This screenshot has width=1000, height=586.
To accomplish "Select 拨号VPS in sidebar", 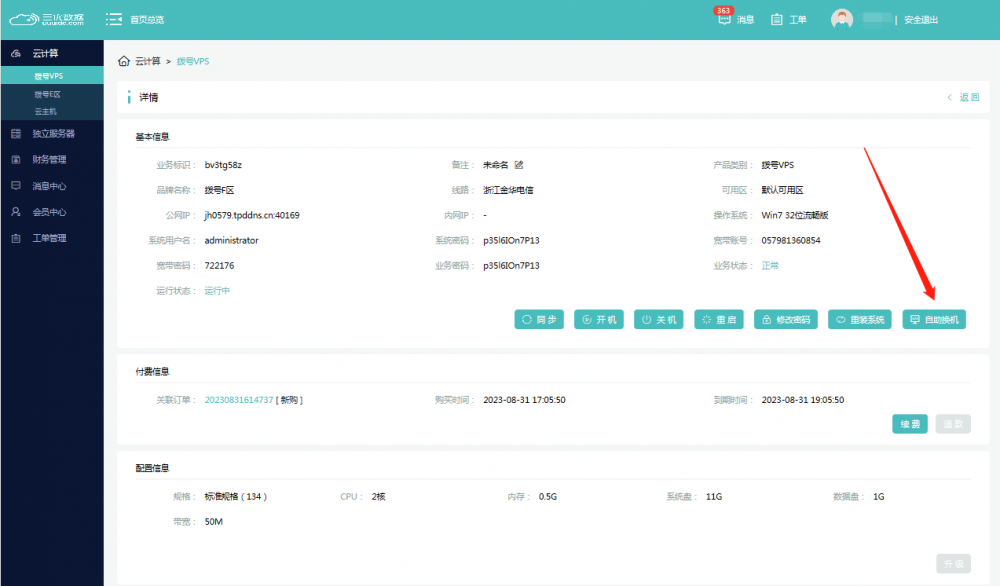I will tap(52, 75).
